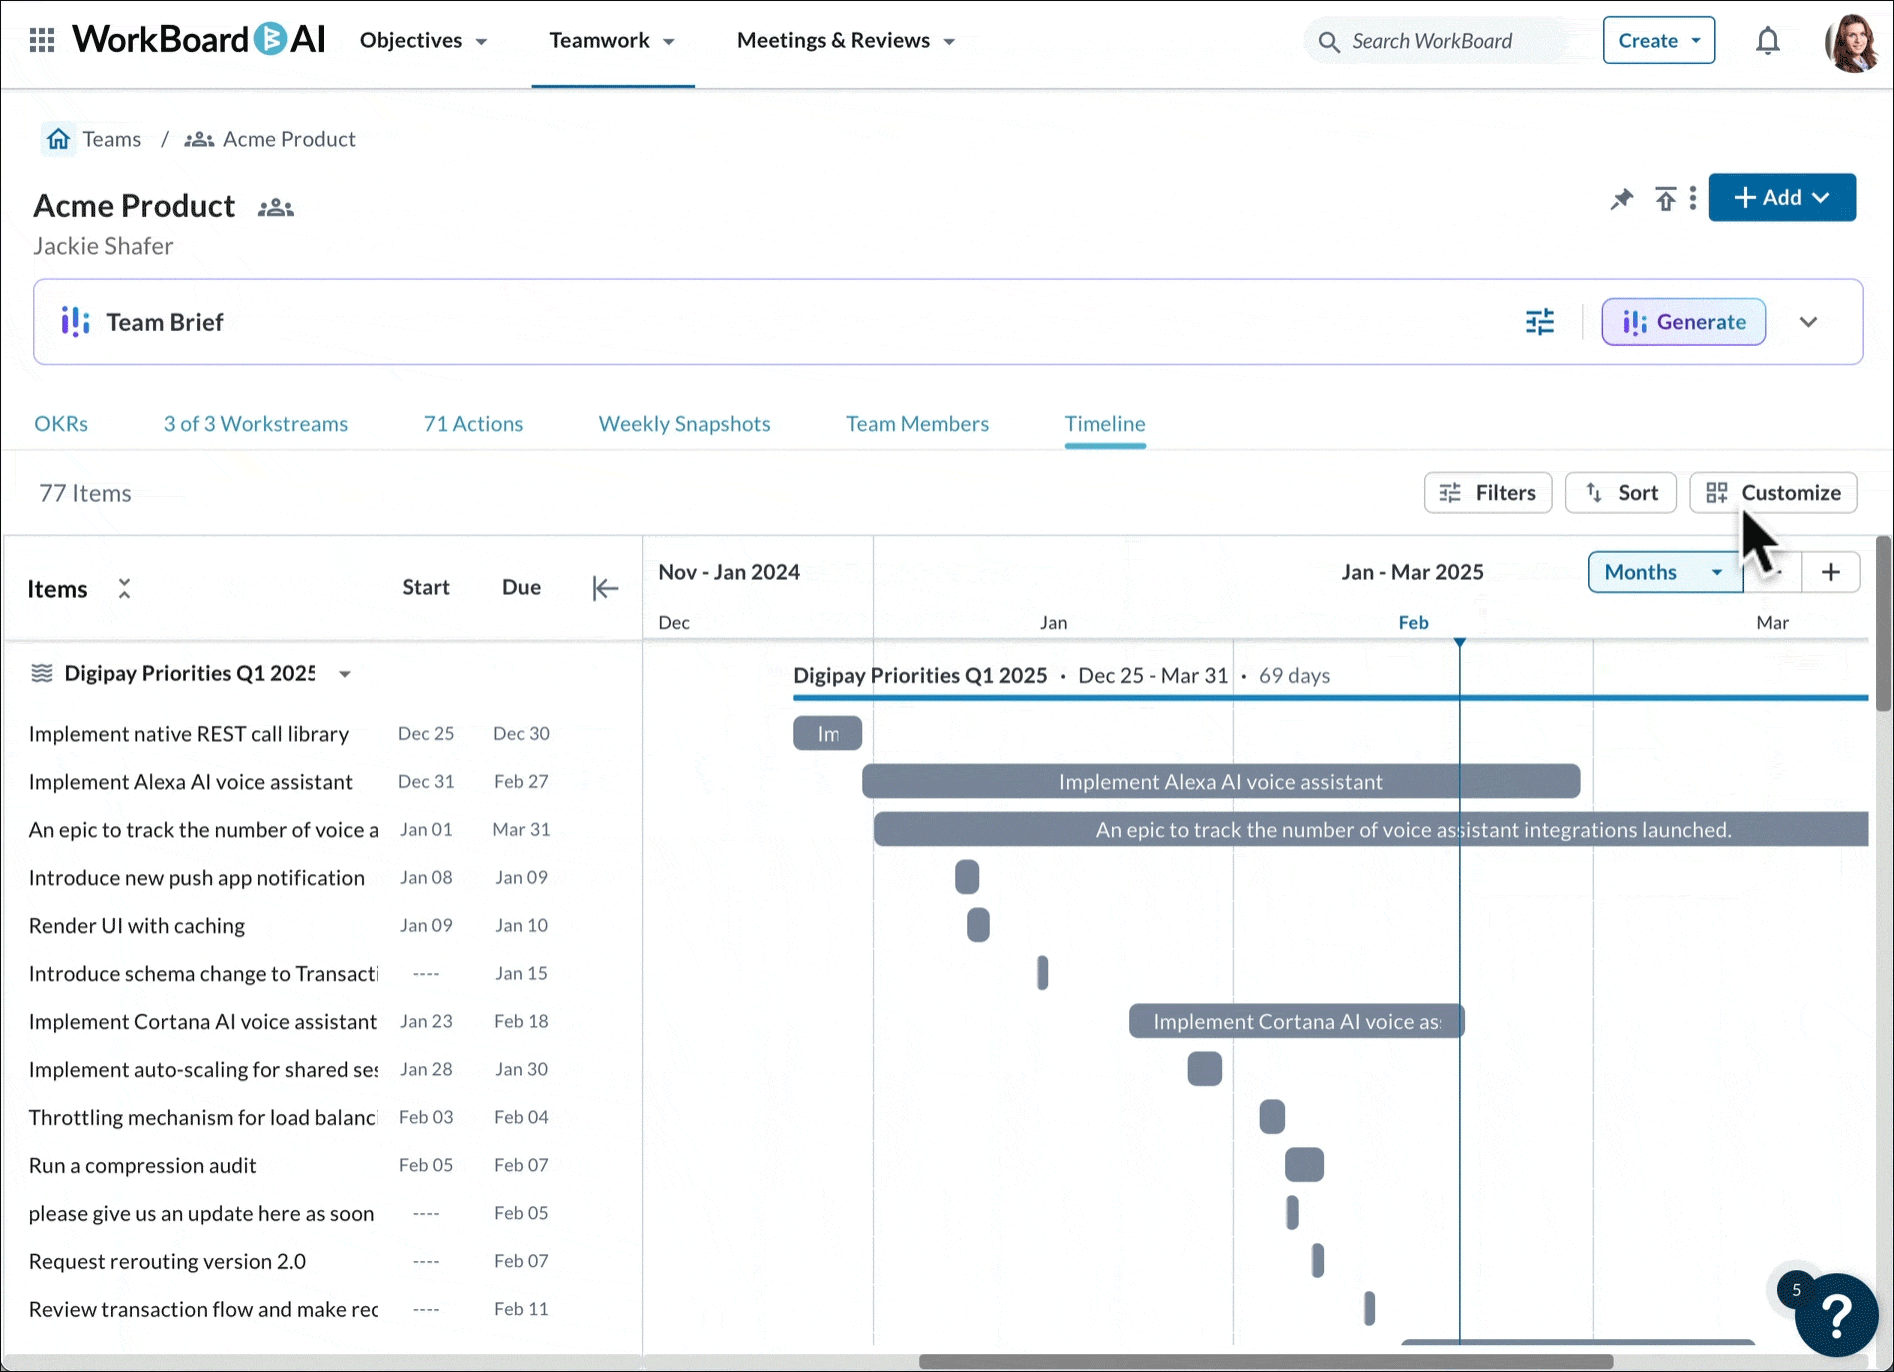
Task: Pin the Acme Product team page
Action: 1621,198
